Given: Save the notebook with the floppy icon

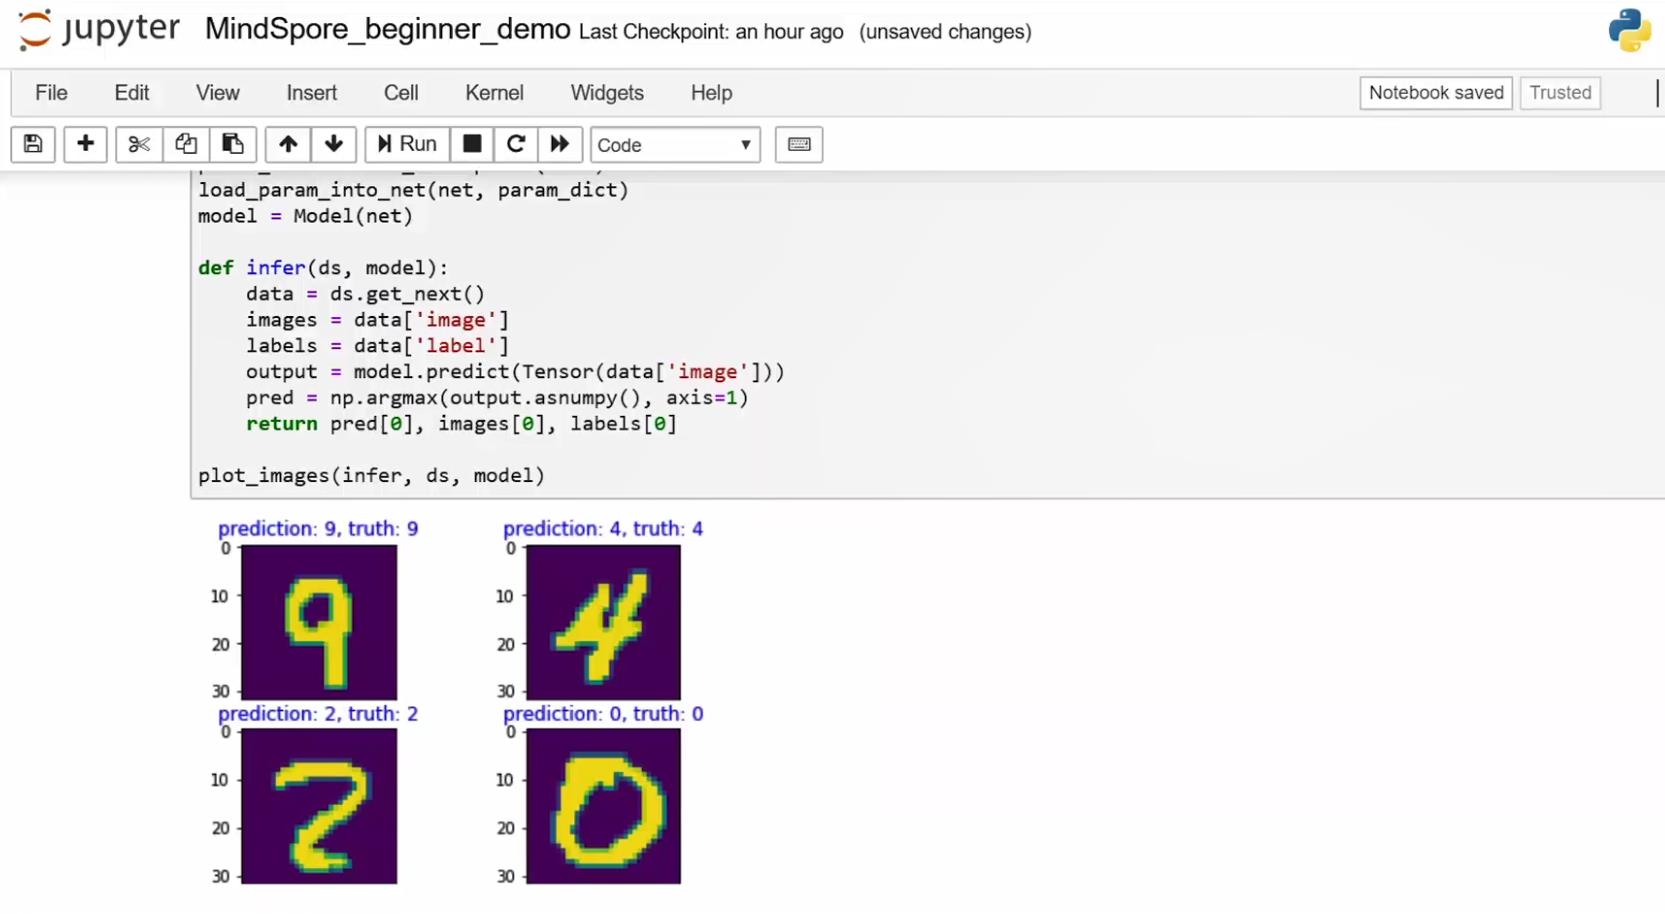Looking at the screenshot, I should click(33, 144).
